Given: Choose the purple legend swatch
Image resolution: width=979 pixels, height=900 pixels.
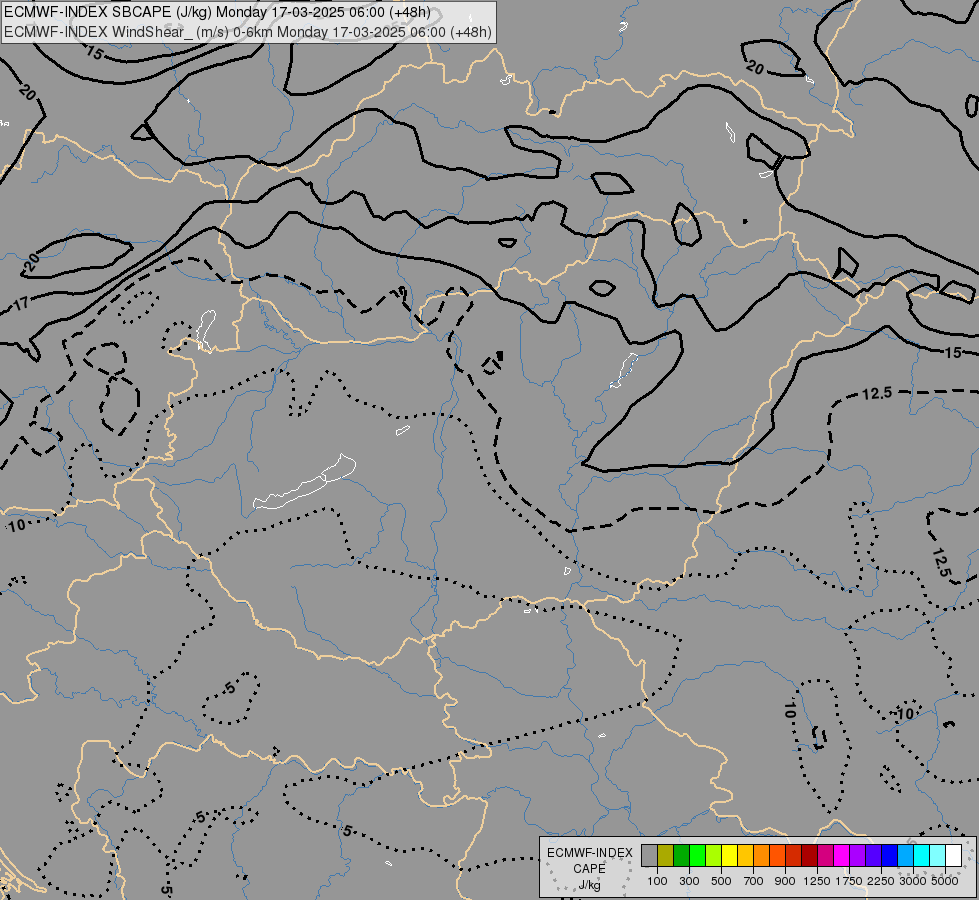Looking at the screenshot, I should (857, 856).
